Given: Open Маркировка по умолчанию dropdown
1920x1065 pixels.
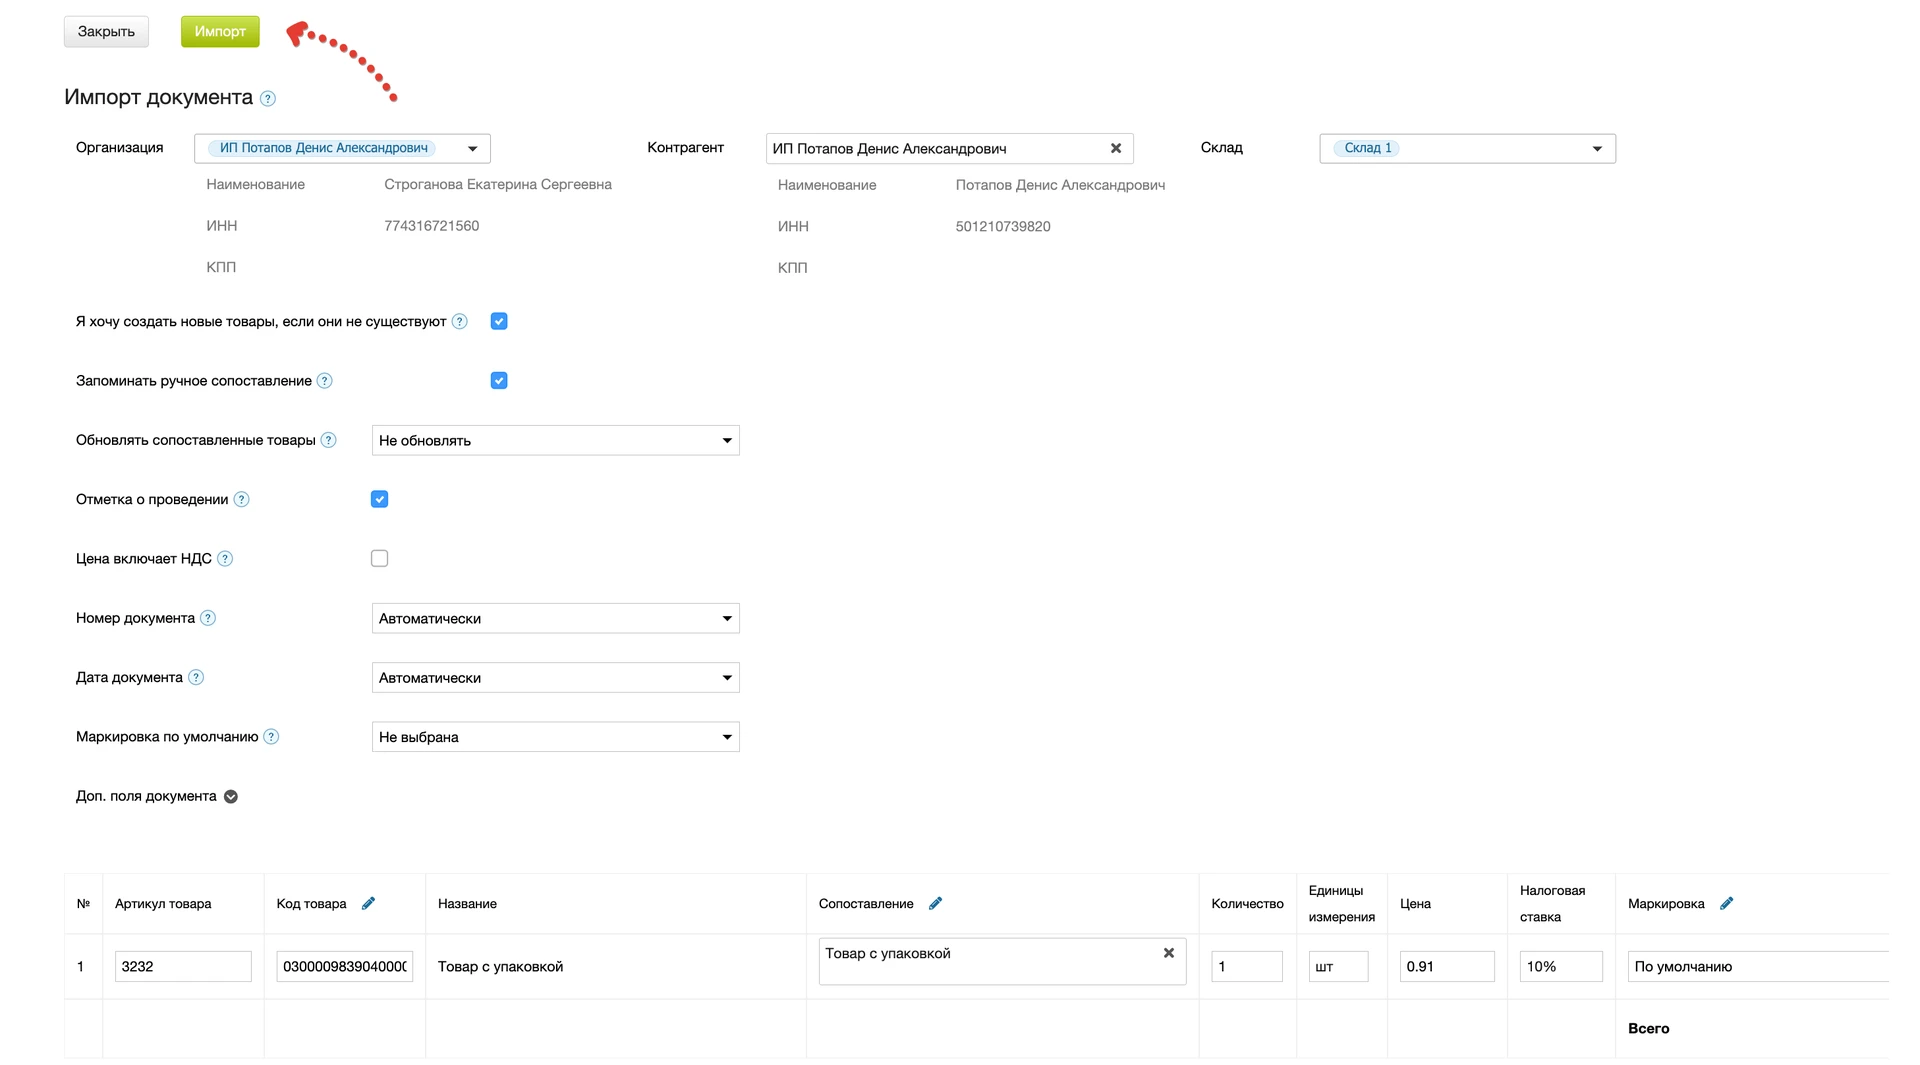Looking at the screenshot, I should [x=556, y=737].
